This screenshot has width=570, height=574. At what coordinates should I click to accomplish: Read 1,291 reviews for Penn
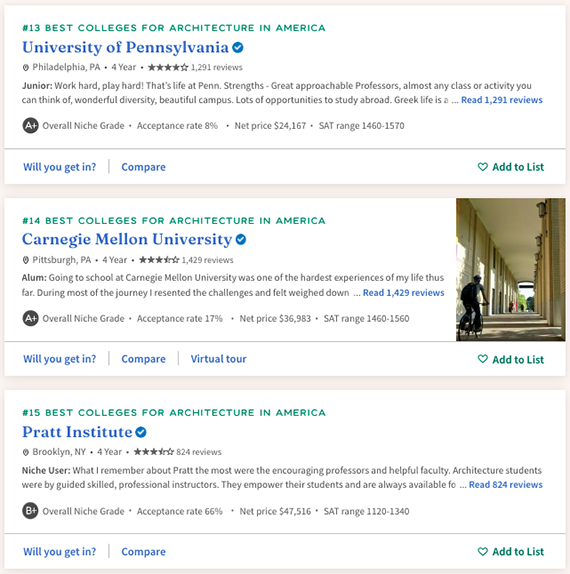tap(502, 100)
